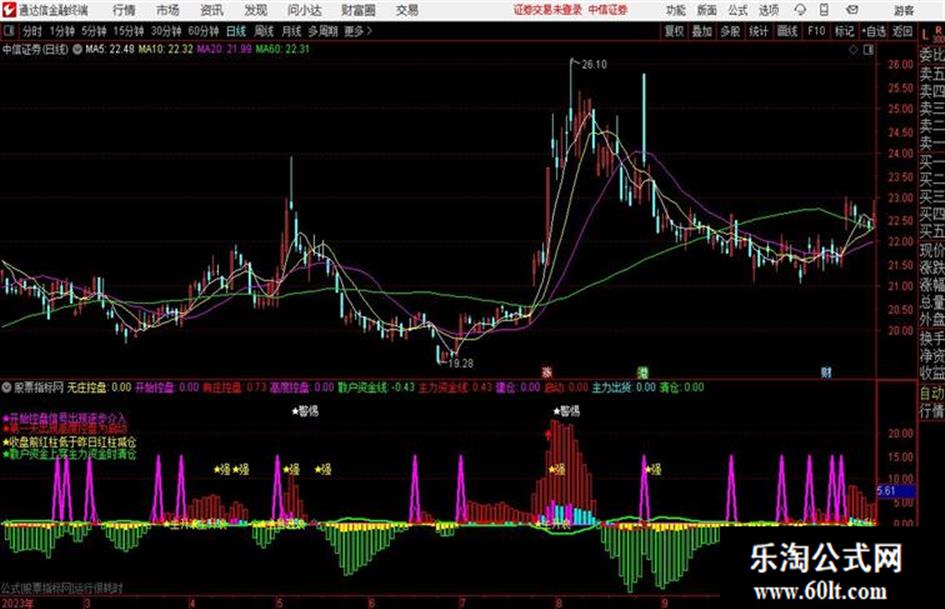This screenshot has width=945, height=609.
Task: Open the 行情 menu
Action: [x=124, y=10]
